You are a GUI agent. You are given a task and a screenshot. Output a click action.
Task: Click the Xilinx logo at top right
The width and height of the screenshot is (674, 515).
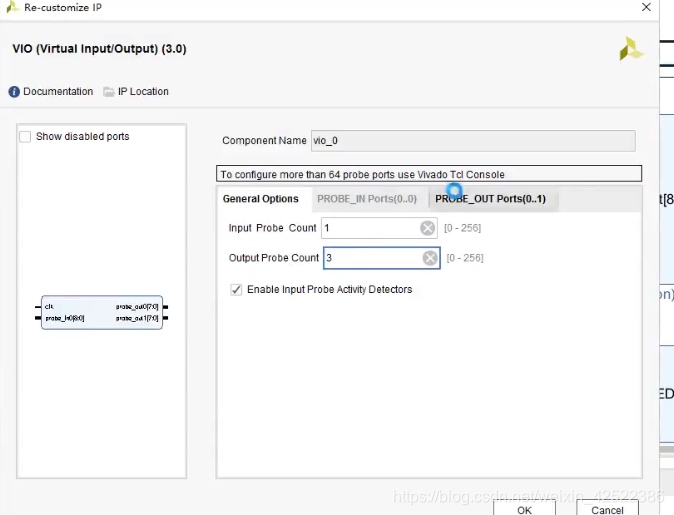click(631, 49)
